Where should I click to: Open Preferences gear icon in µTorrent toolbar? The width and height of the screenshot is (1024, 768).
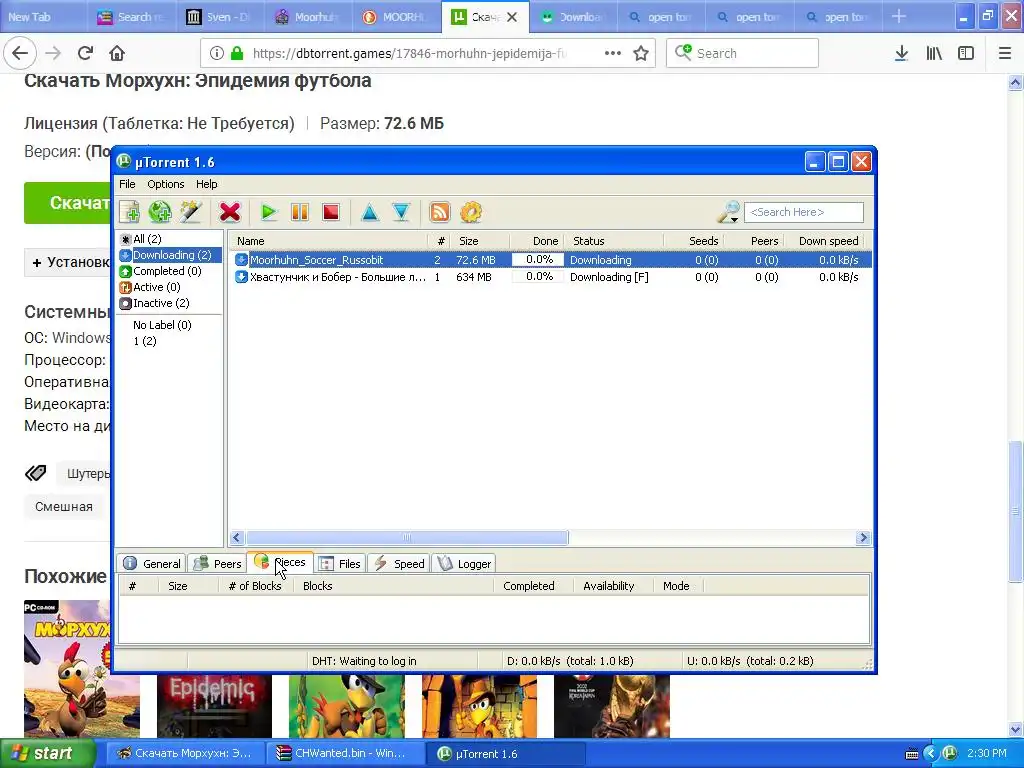coord(471,212)
